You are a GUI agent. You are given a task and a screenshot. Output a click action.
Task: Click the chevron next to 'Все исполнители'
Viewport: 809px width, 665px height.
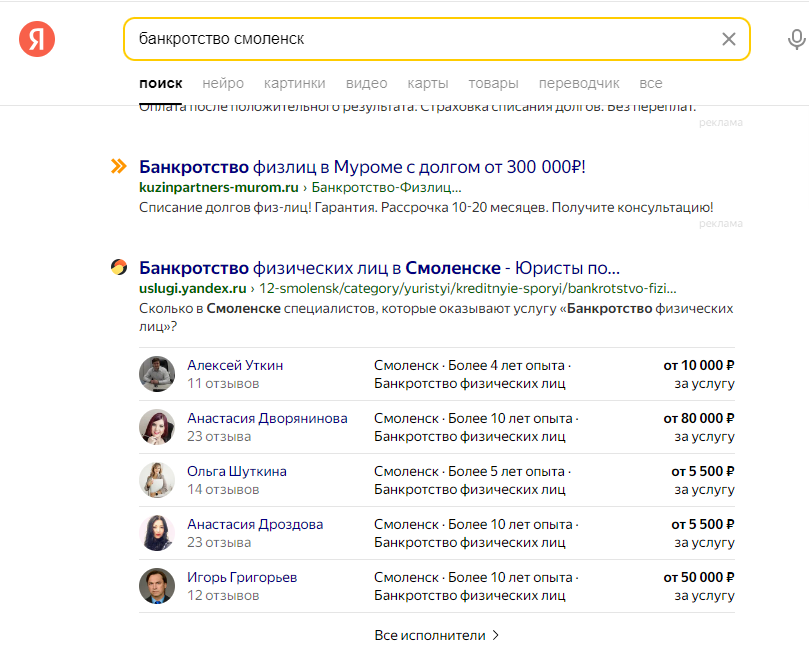[495, 636]
